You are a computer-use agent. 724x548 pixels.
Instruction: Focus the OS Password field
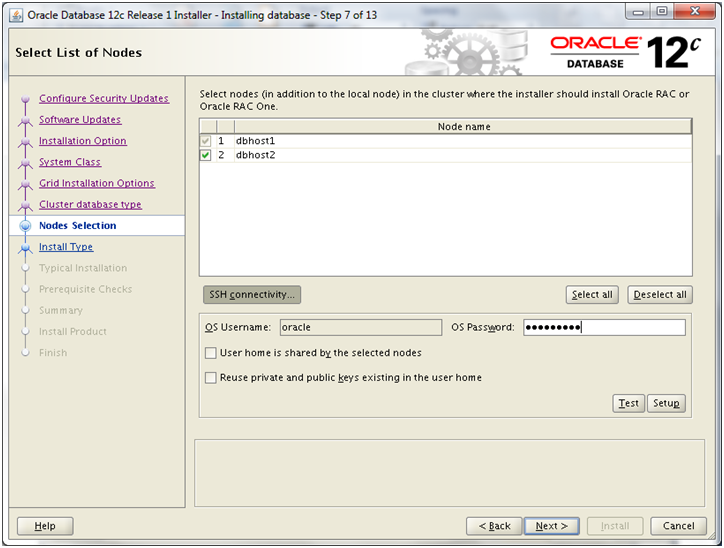click(x=604, y=327)
